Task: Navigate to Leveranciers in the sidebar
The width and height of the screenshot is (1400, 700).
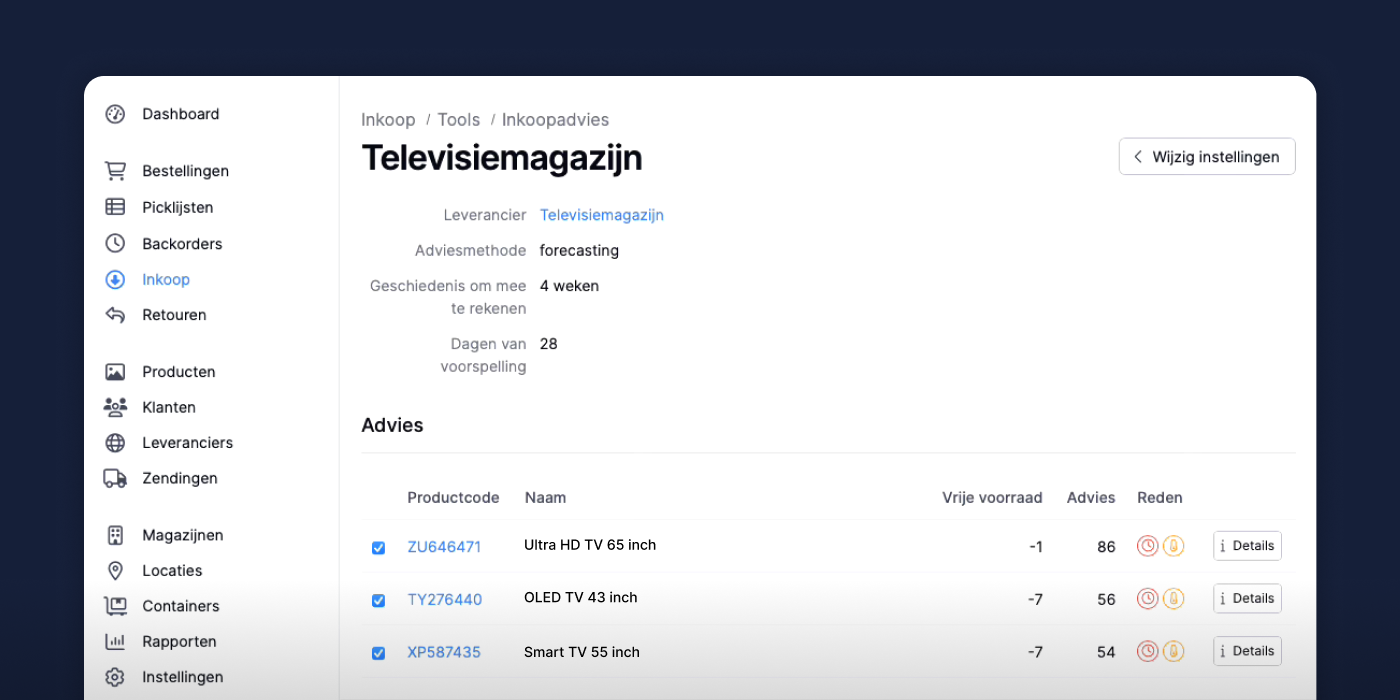Action: coord(187,443)
